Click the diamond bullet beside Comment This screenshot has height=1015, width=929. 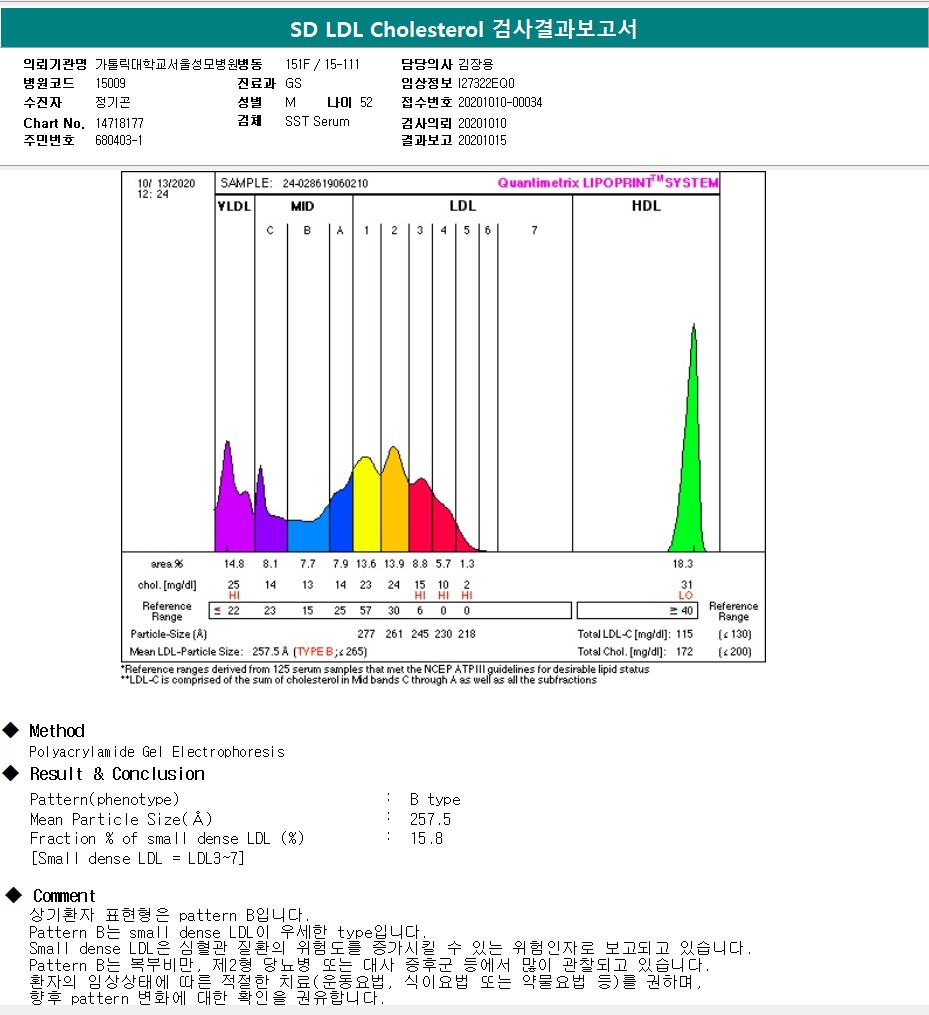pos(13,895)
